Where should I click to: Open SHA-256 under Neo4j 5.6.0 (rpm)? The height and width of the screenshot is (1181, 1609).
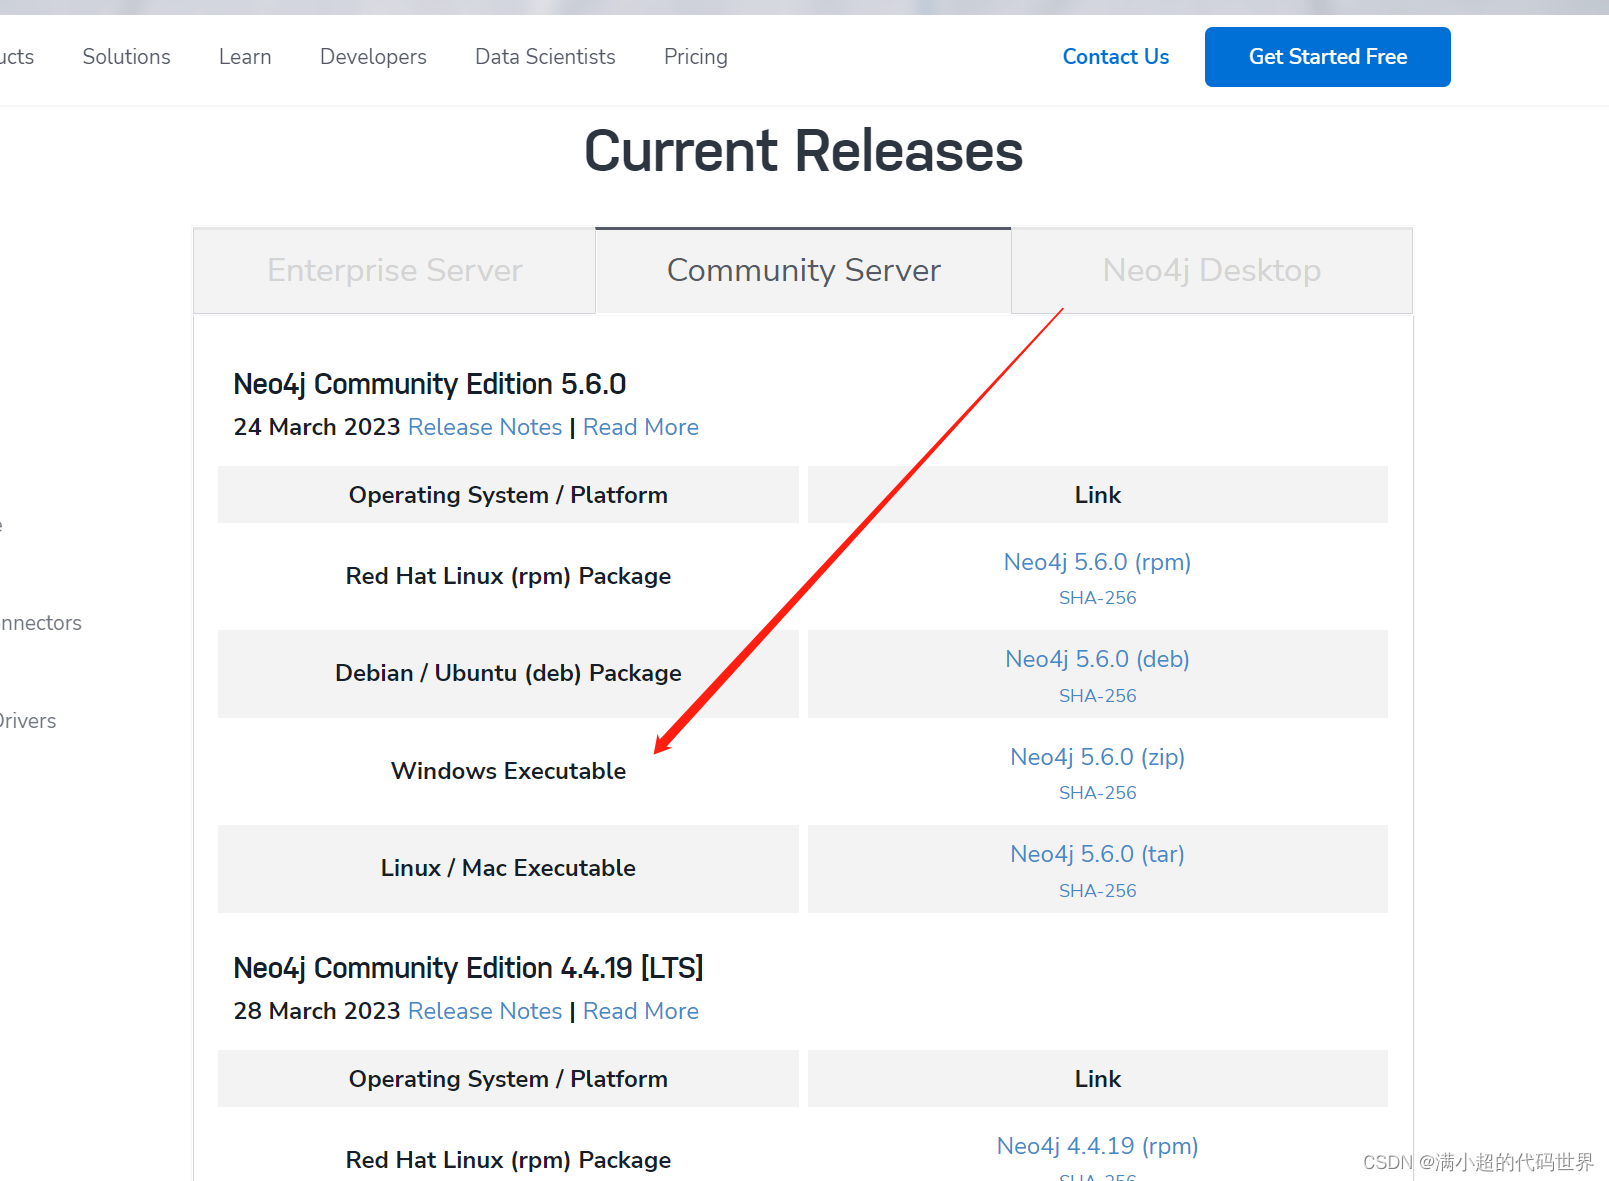pos(1098,598)
